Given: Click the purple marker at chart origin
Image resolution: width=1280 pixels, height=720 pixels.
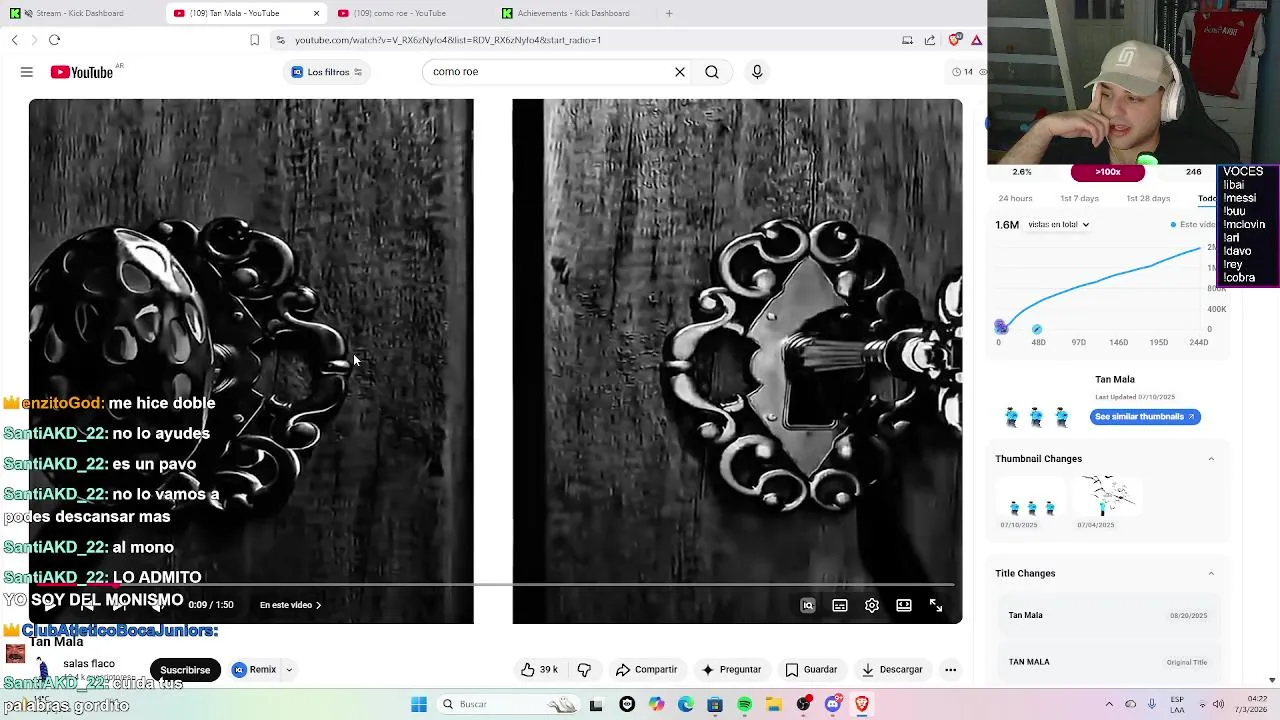Looking at the screenshot, I should (x=1001, y=327).
